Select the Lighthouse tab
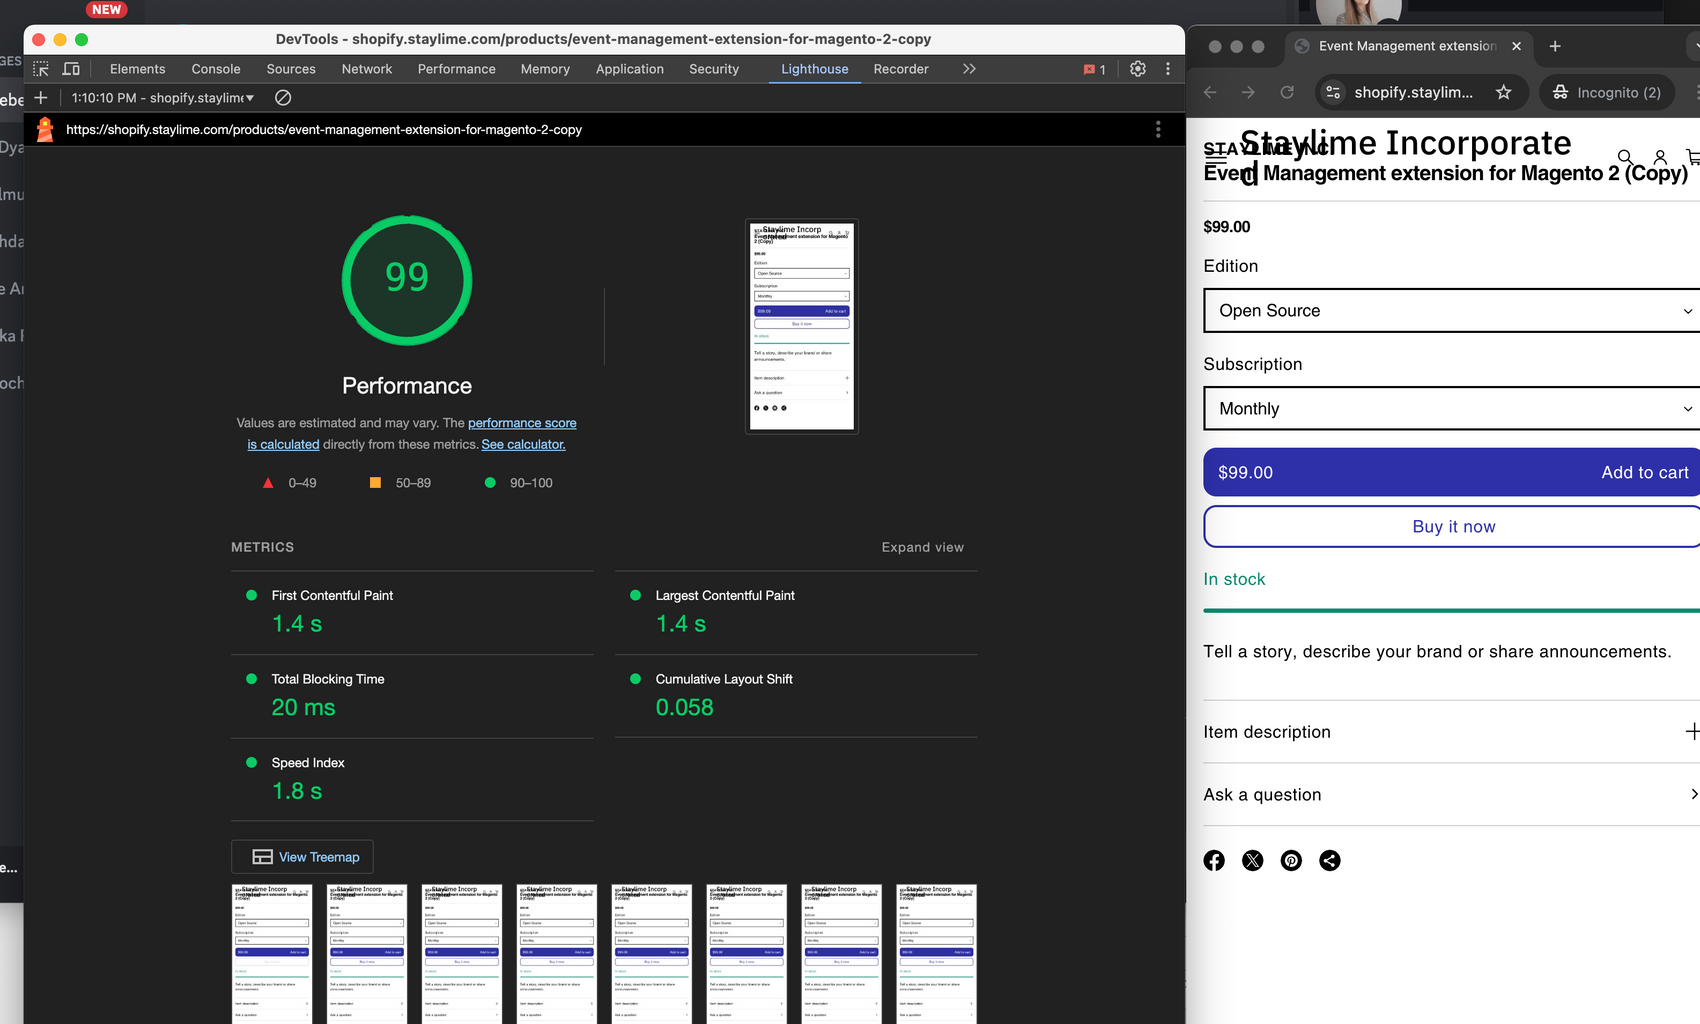The height and width of the screenshot is (1024, 1700). [x=815, y=69]
